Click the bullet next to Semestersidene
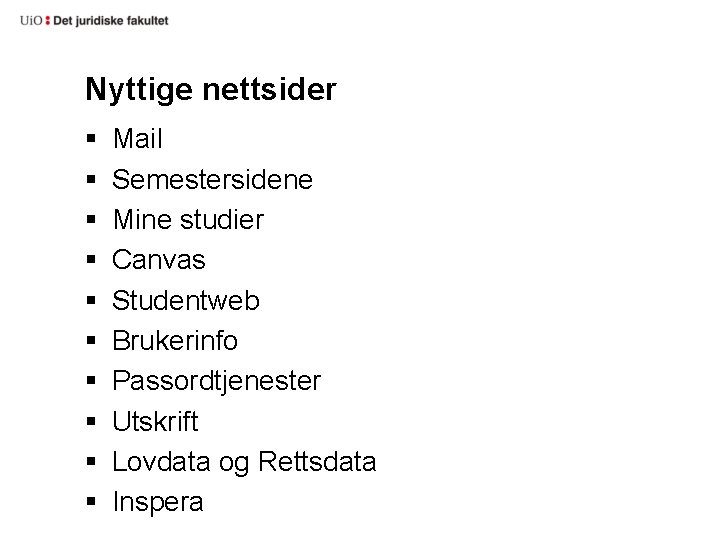 click(91, 180)
